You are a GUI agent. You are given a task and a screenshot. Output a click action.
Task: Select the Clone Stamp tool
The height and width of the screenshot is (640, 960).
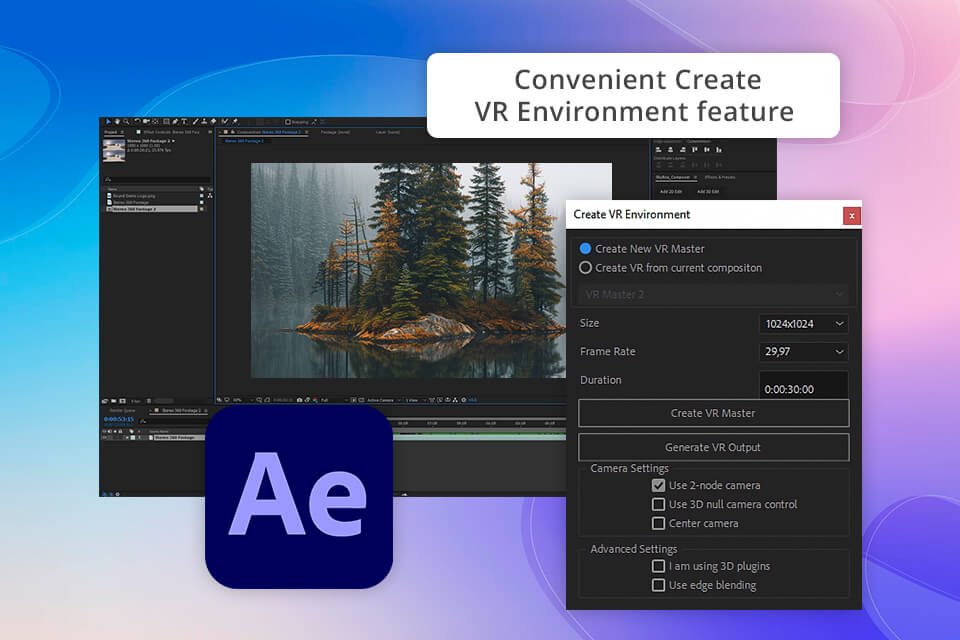[x=204, y=122]
